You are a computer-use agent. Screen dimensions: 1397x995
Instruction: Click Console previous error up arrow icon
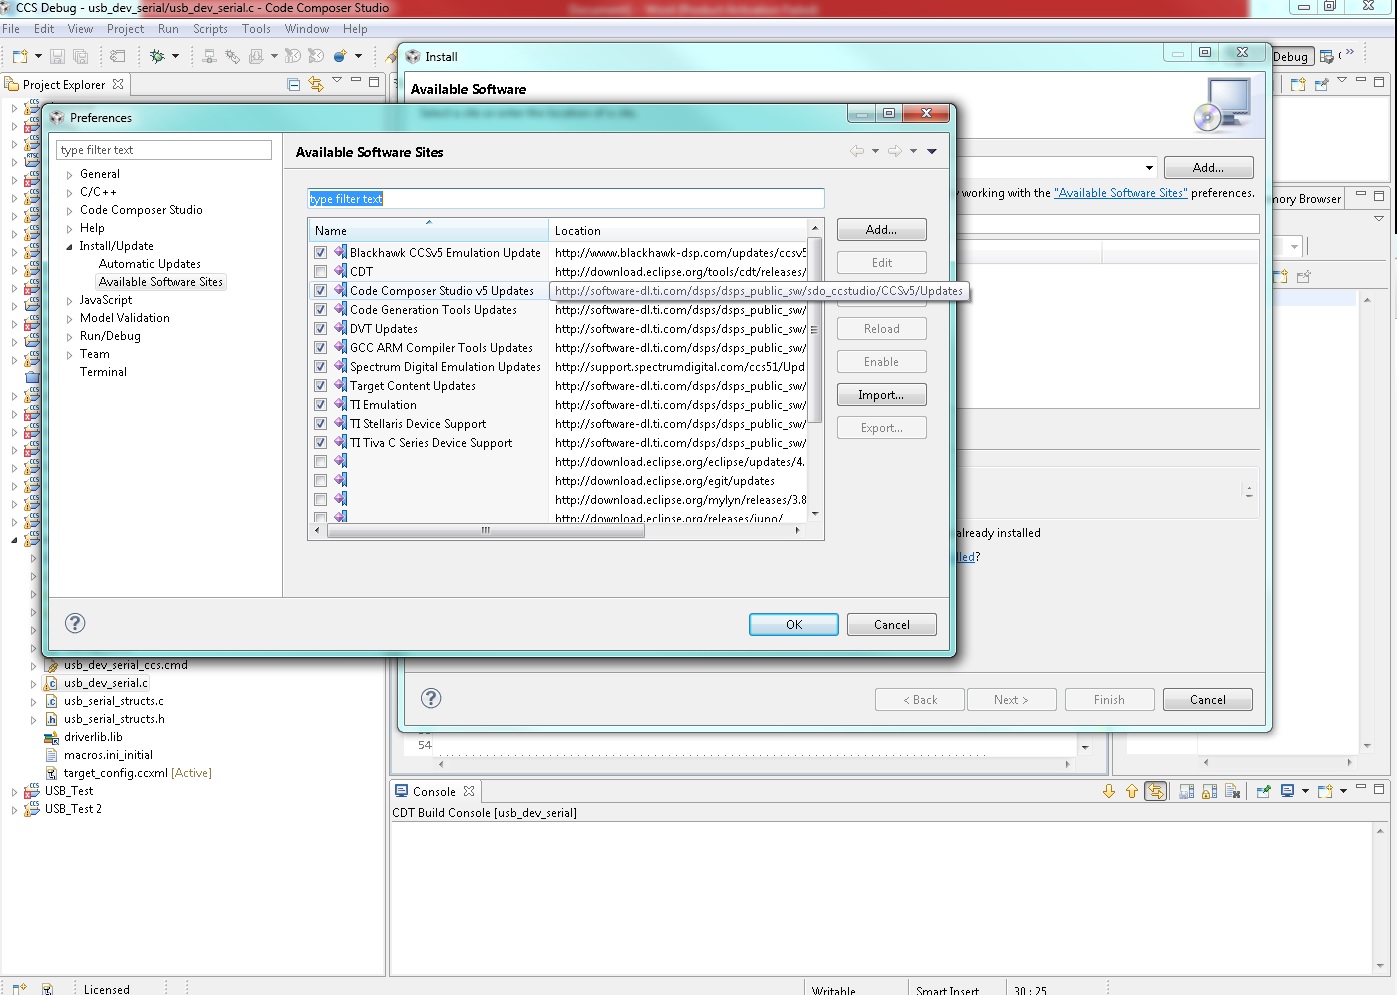[x=1132, y=791]
